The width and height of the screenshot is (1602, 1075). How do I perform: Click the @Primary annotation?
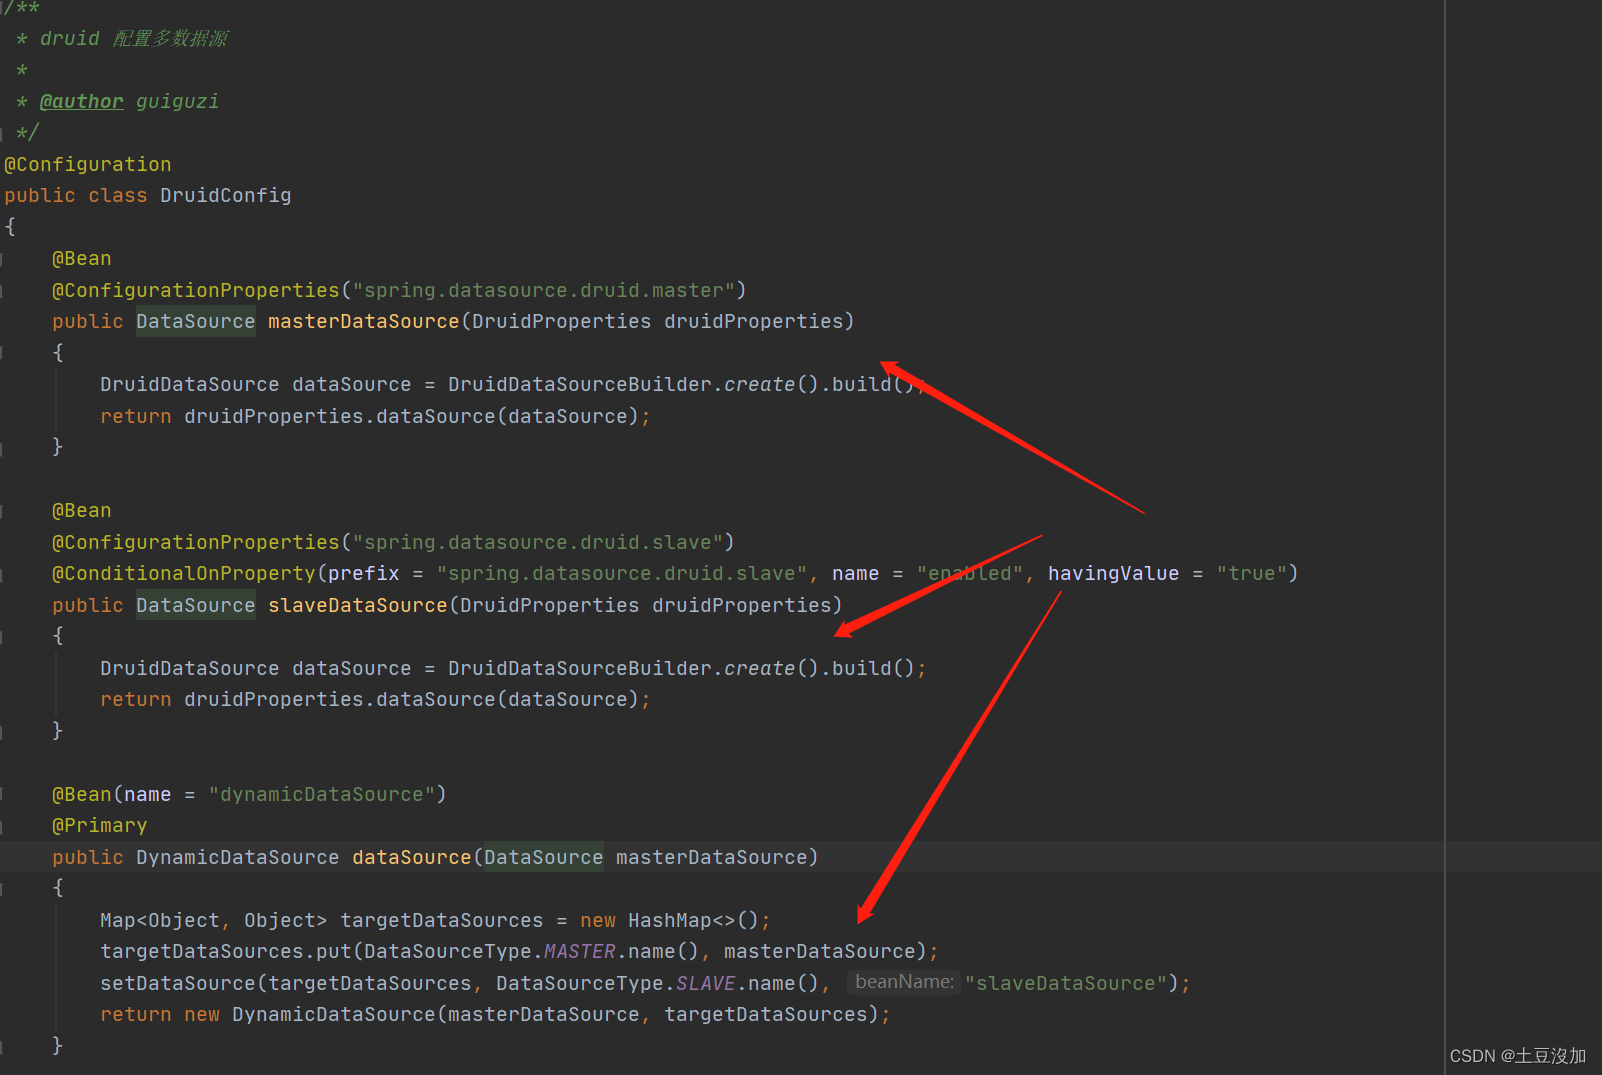click(100, 825)
